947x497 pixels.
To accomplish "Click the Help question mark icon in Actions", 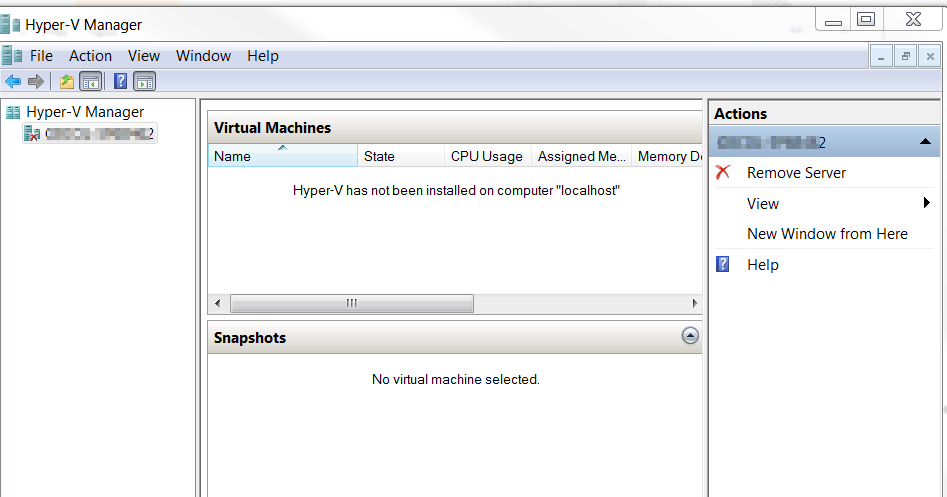I will point(722,264).
